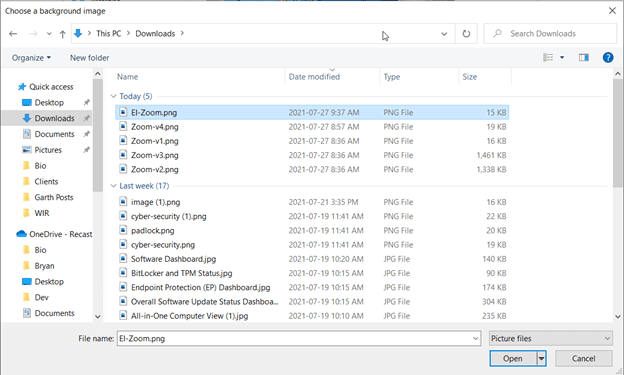Open the address bar history dropdown
This screenshot has width=624, height=375.
444,34
